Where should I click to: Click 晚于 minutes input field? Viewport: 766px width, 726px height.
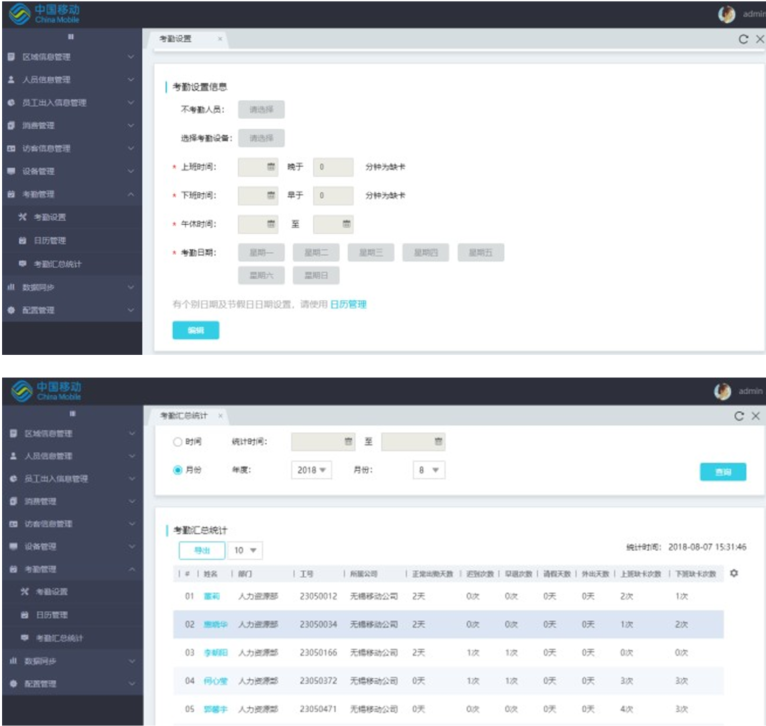coord(333,167)
